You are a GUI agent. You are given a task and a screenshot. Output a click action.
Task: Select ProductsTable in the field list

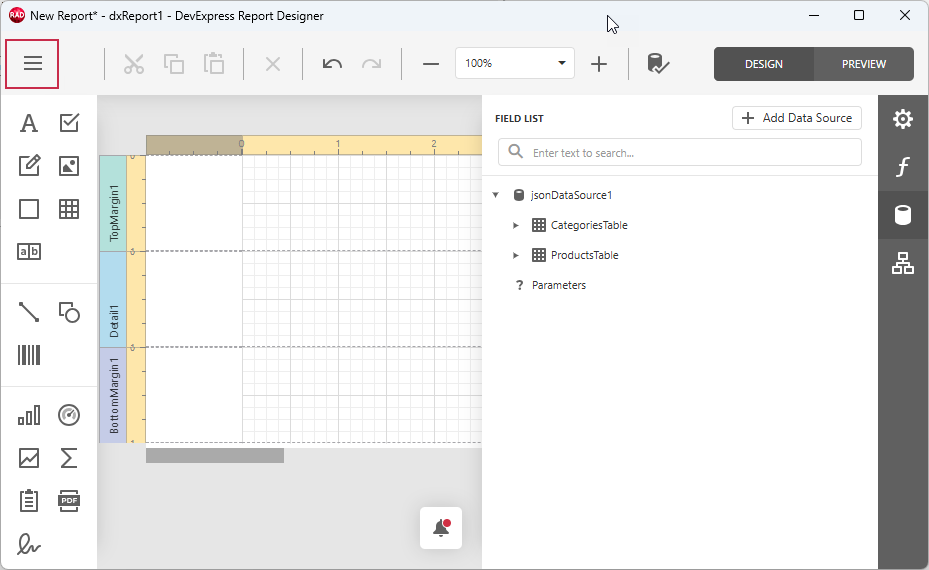coord(584,255)
